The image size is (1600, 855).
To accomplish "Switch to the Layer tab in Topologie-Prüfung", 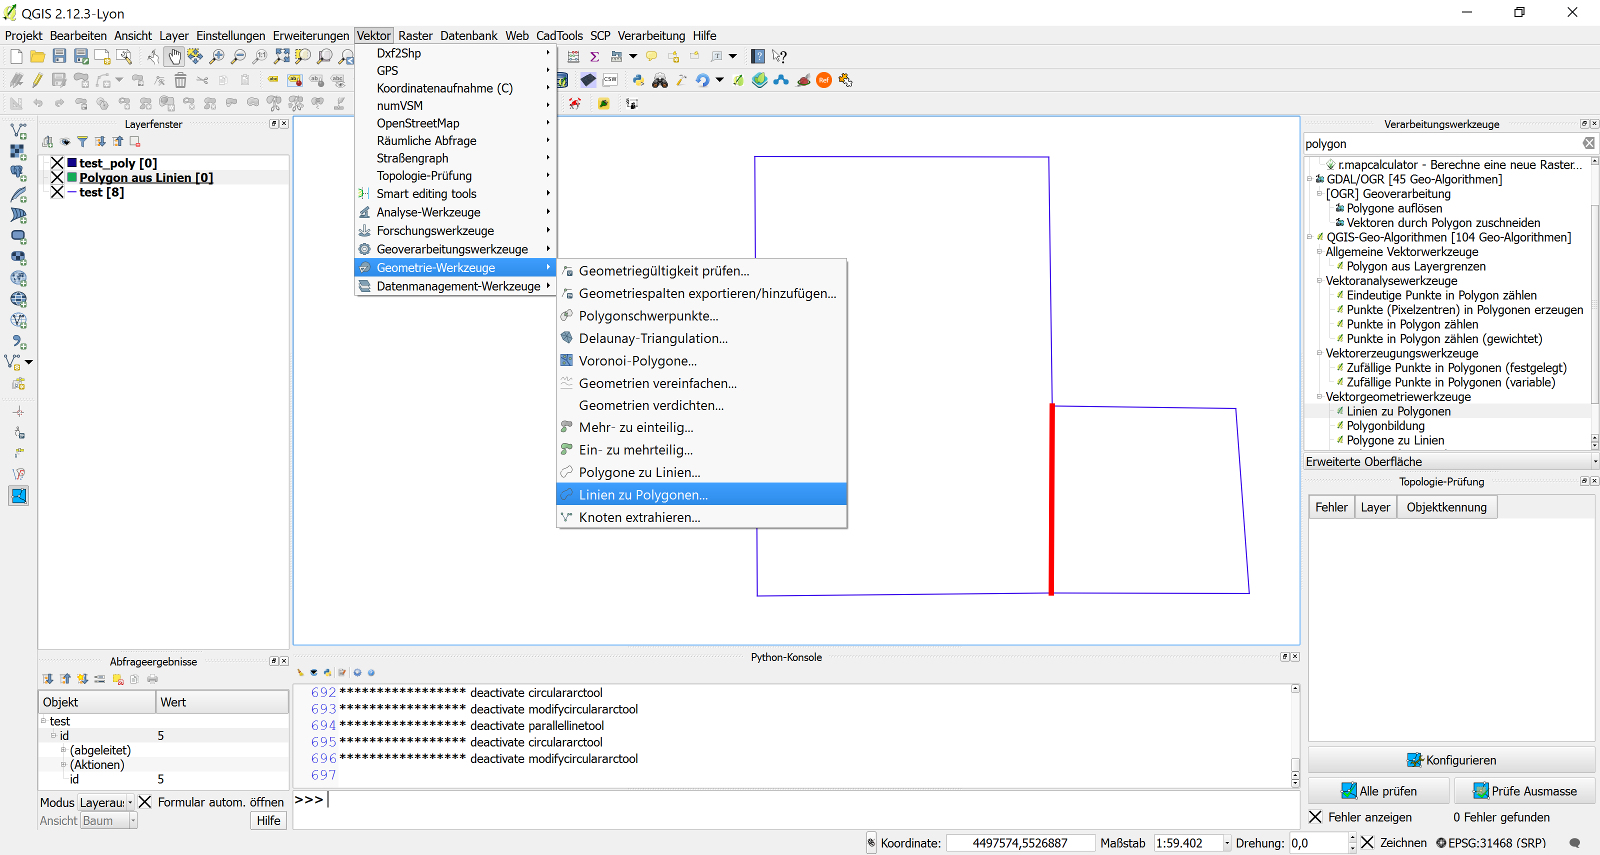I will tap(1375, 507).
